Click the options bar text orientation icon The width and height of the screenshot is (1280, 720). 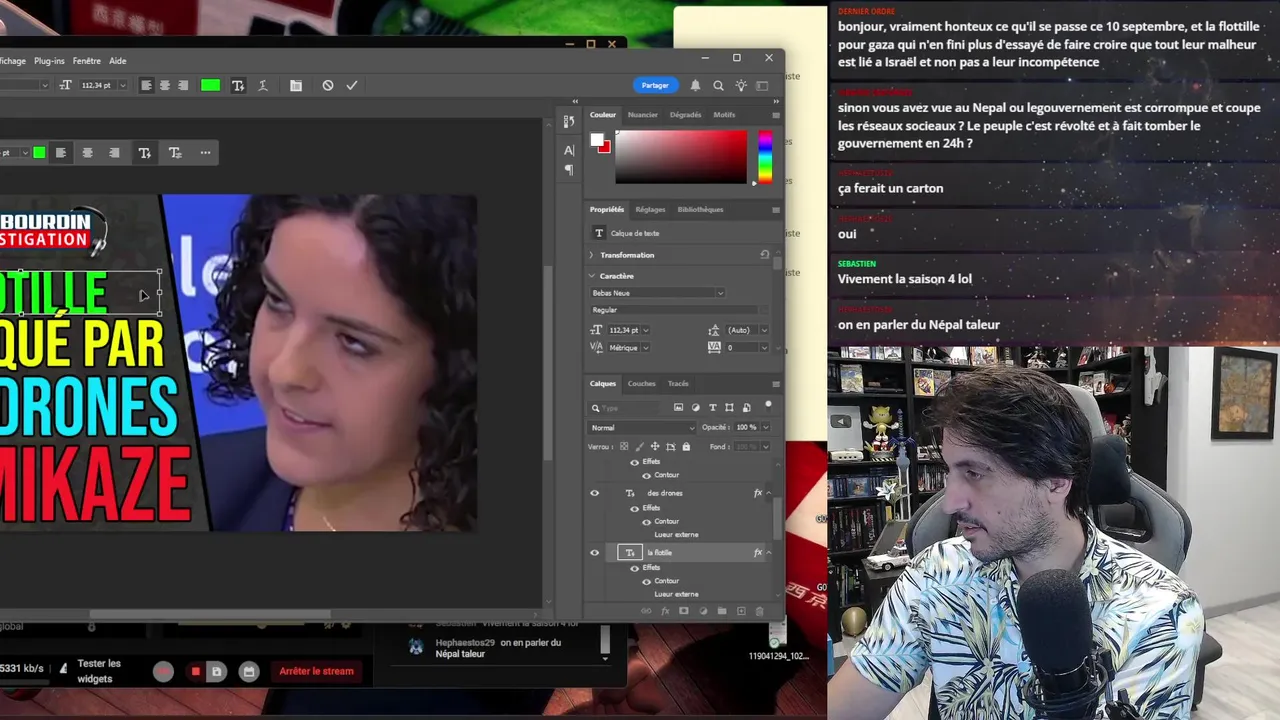point(238,86)
